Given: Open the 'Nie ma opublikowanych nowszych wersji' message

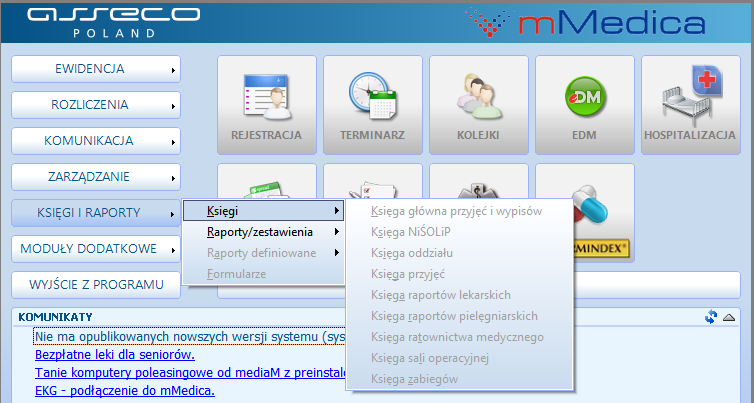Looking at the screenshot, I should click(189, 337).
